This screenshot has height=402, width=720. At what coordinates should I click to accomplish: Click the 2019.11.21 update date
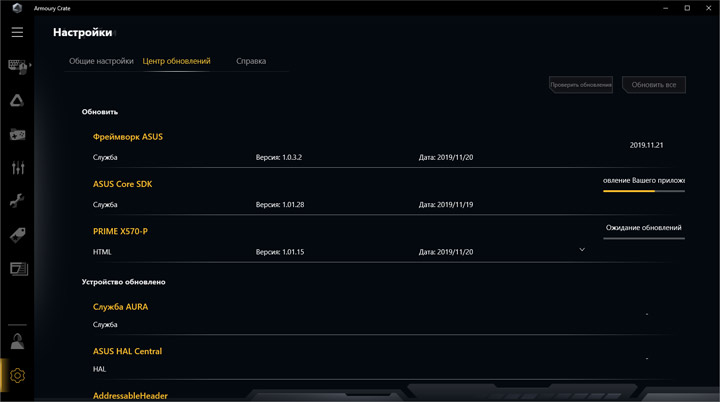646,145
